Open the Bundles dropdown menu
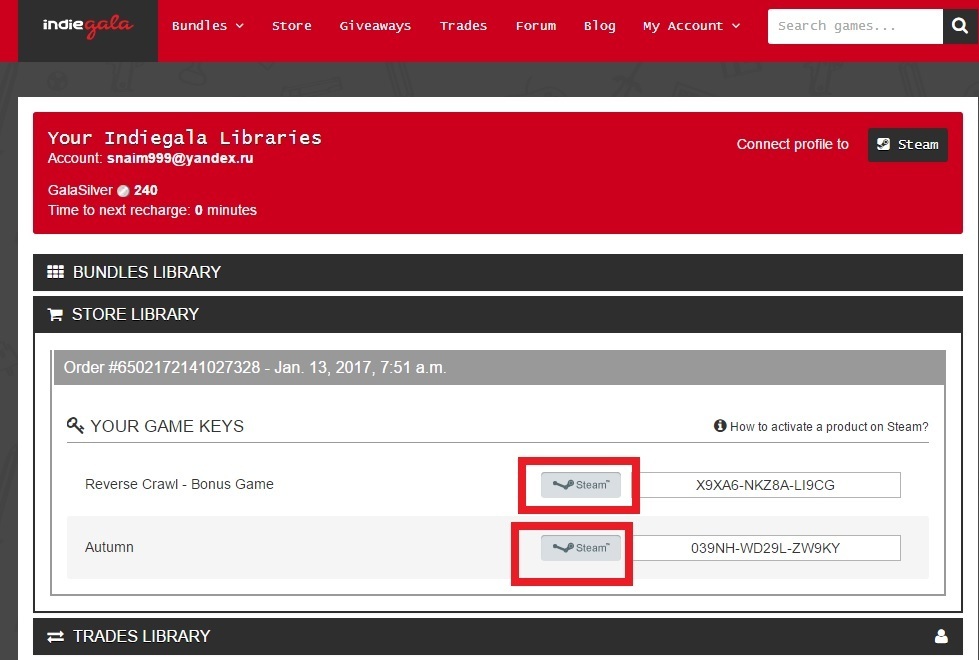 click(x=207, y=26)
